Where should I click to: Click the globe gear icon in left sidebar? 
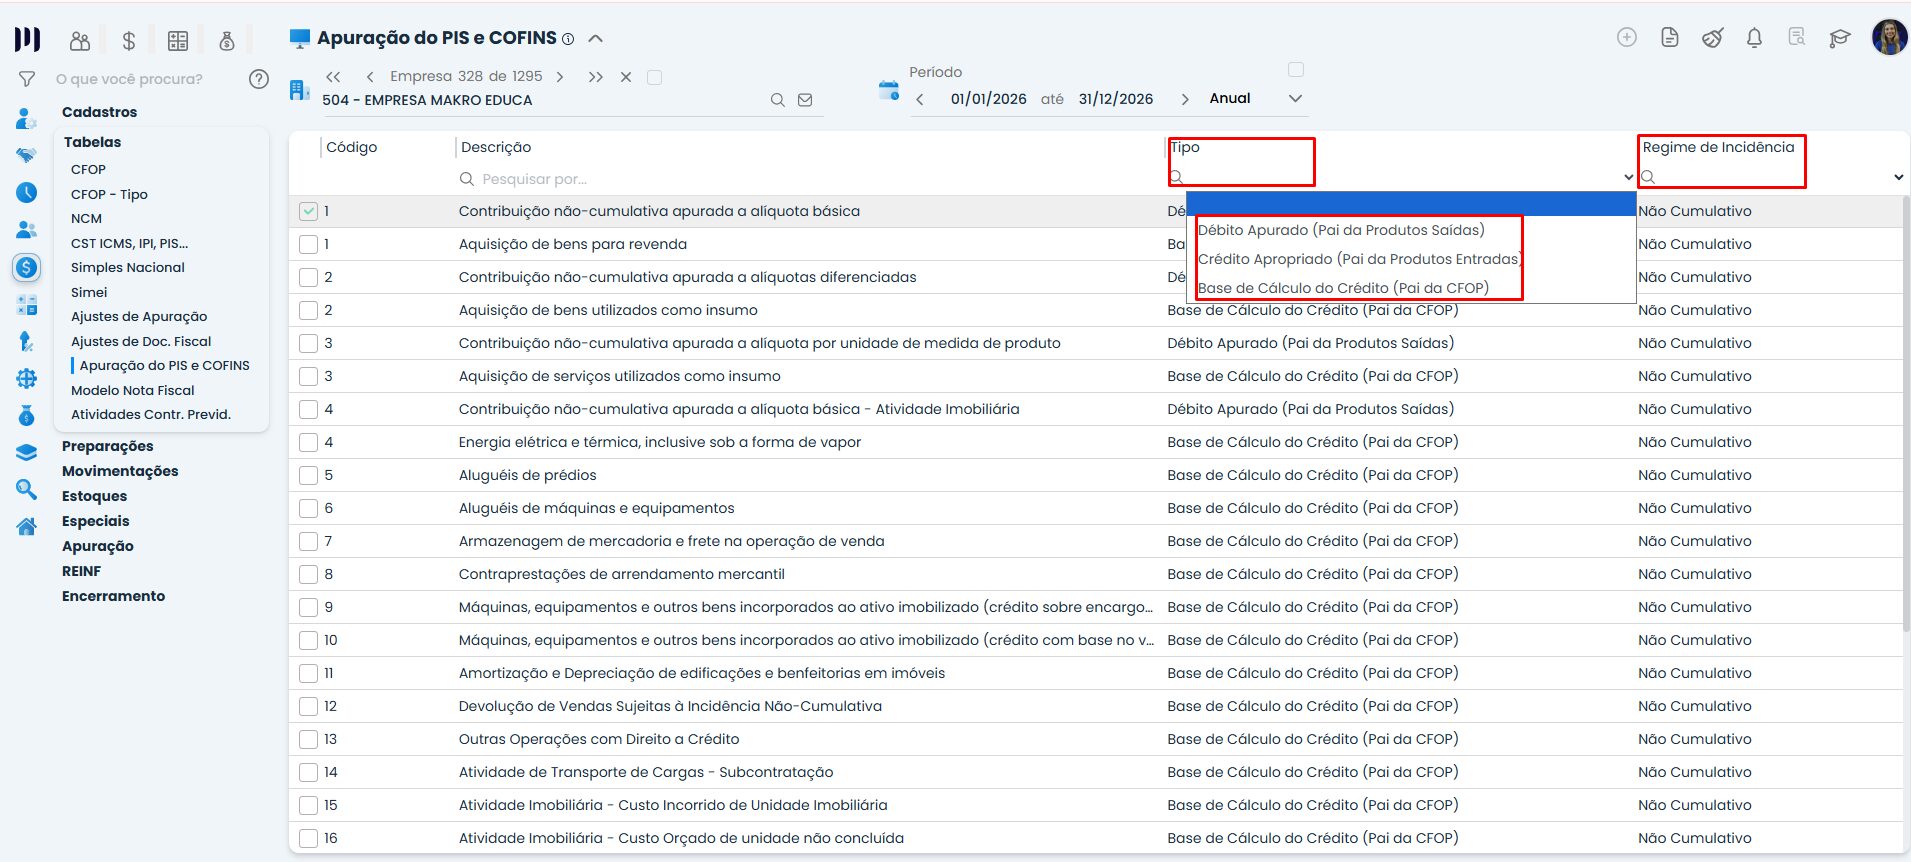pyautogui.click(x=27, y=378)
